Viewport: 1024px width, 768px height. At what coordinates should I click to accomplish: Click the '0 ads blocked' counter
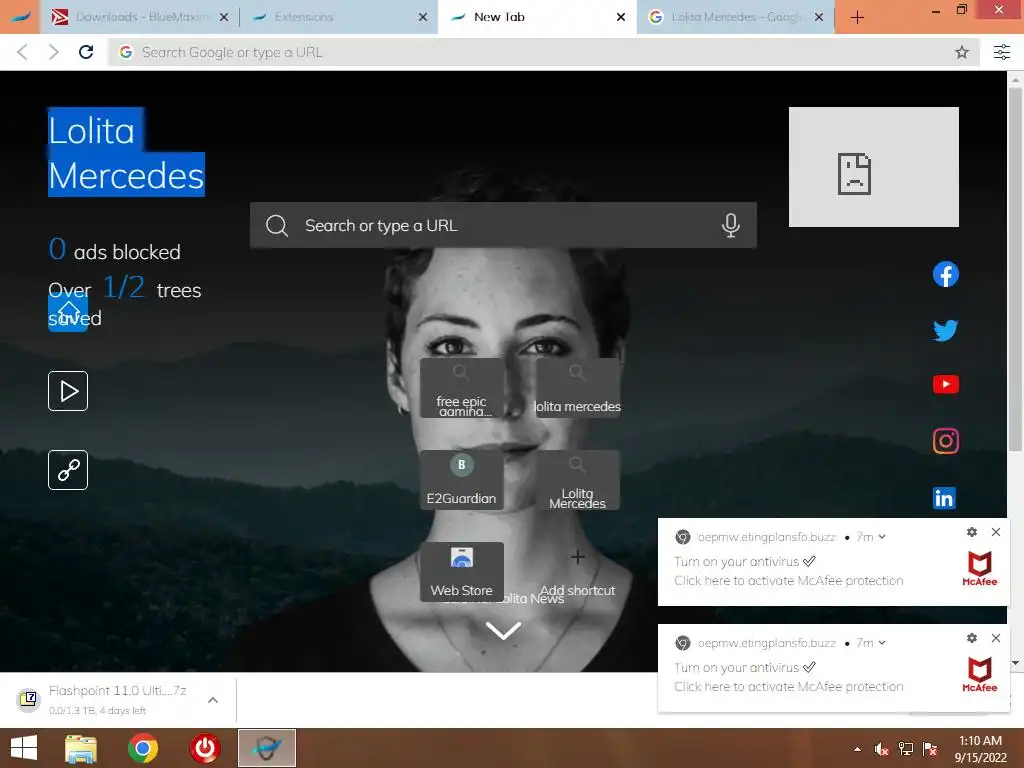[x=115, y=250]
